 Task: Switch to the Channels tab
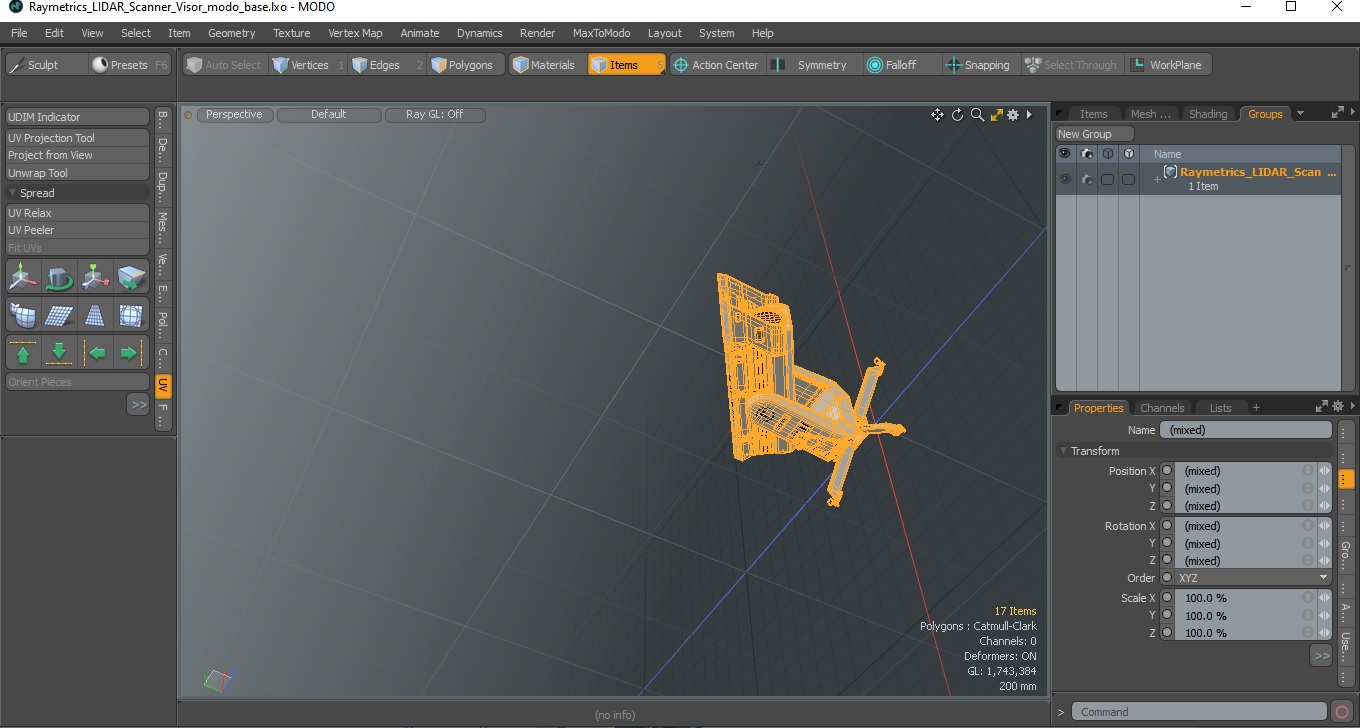(x=1162, y=408)
